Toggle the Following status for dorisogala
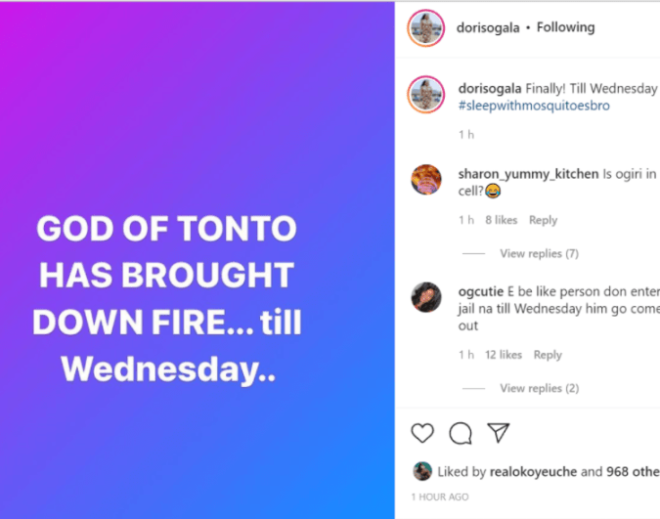This screenshot has width=660, height=519. tap(566, 28)
